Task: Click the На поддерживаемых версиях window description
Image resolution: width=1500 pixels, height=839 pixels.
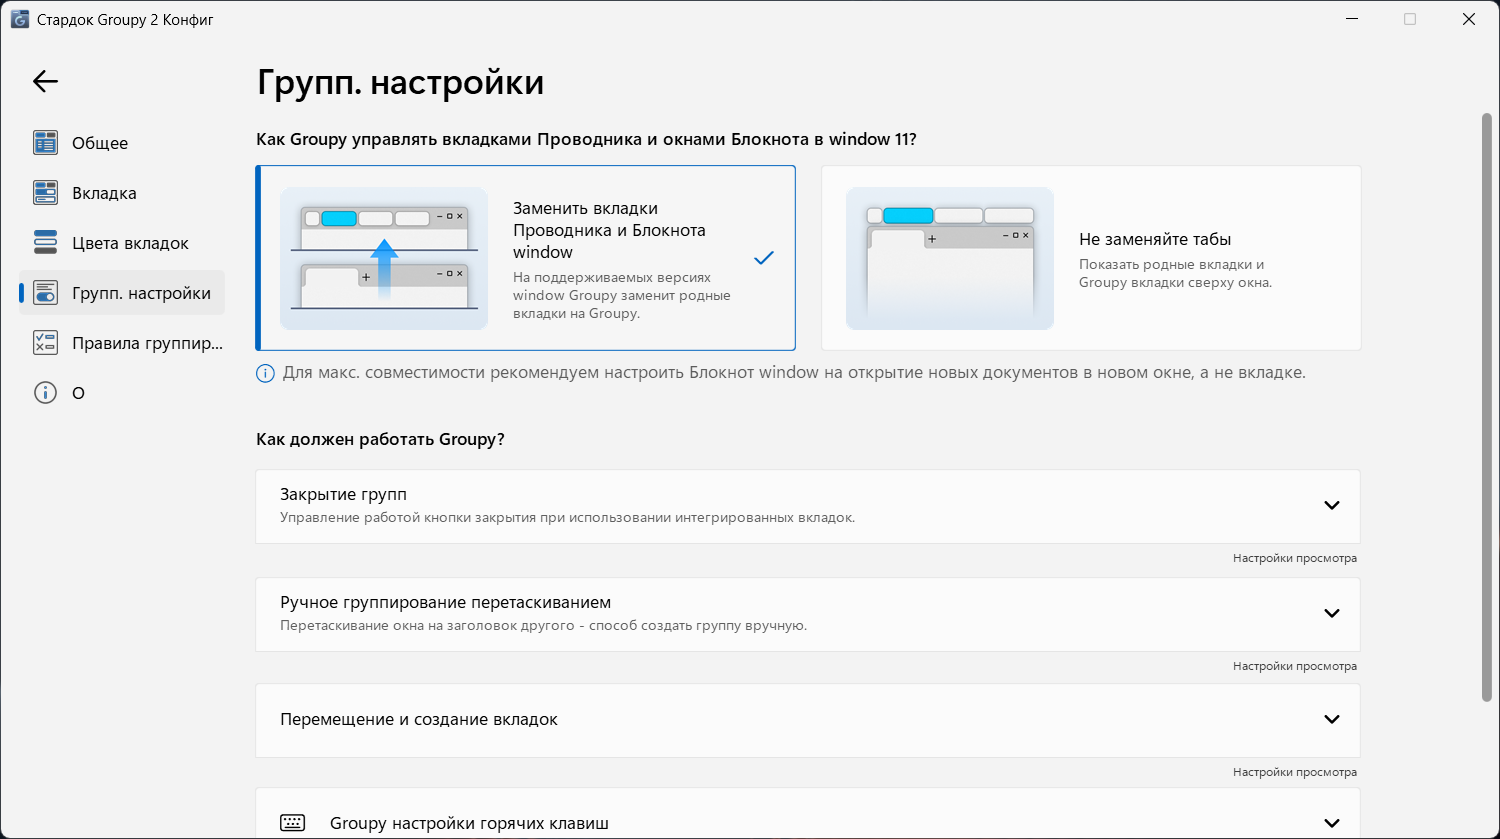Action: [621, 295]
